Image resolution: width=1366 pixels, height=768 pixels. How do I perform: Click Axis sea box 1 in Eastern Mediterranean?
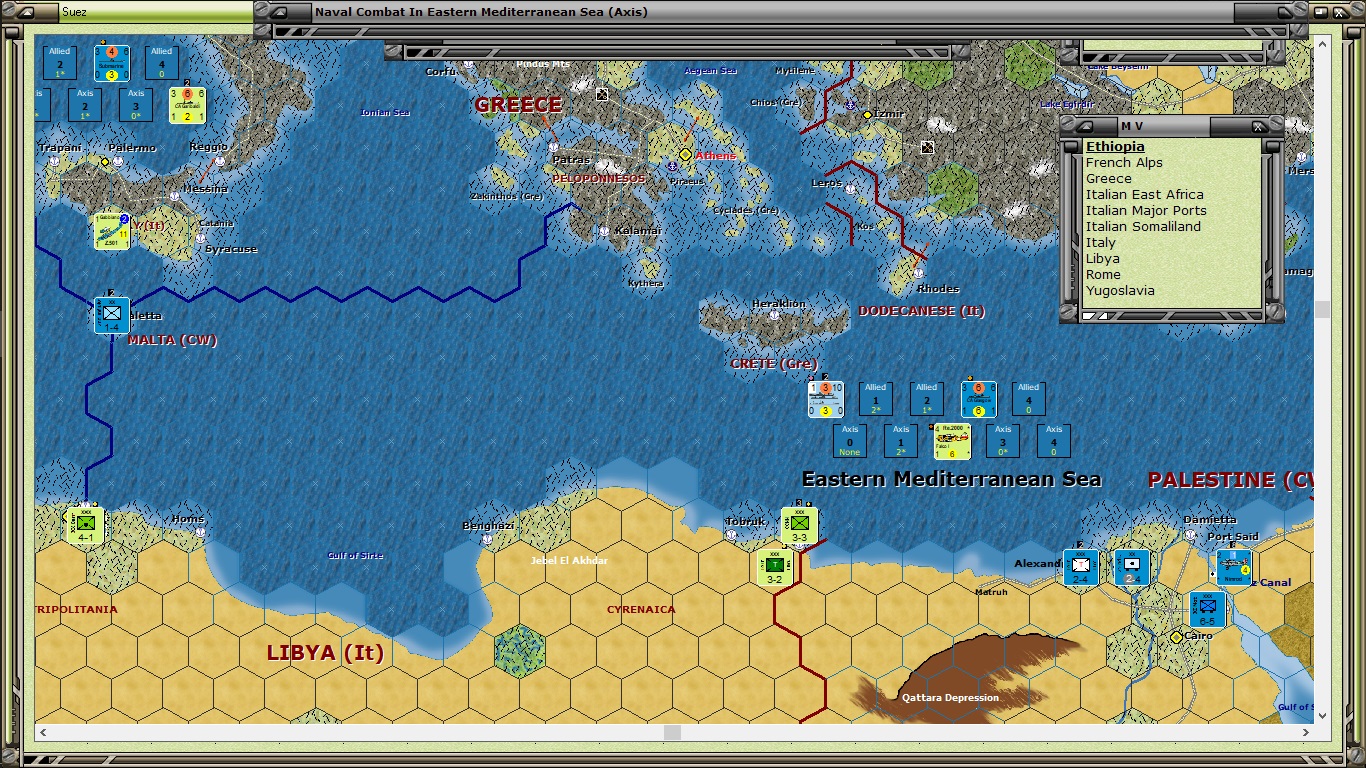click(x=901, y=441)
